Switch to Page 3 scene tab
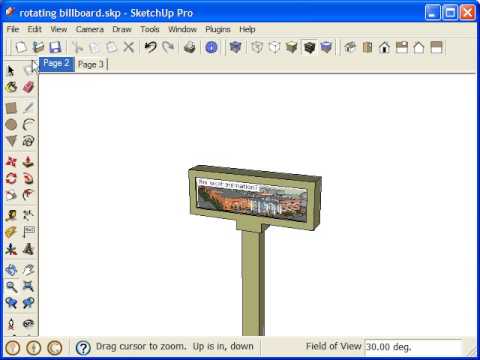The image size is (480, 360). [91, 64]
